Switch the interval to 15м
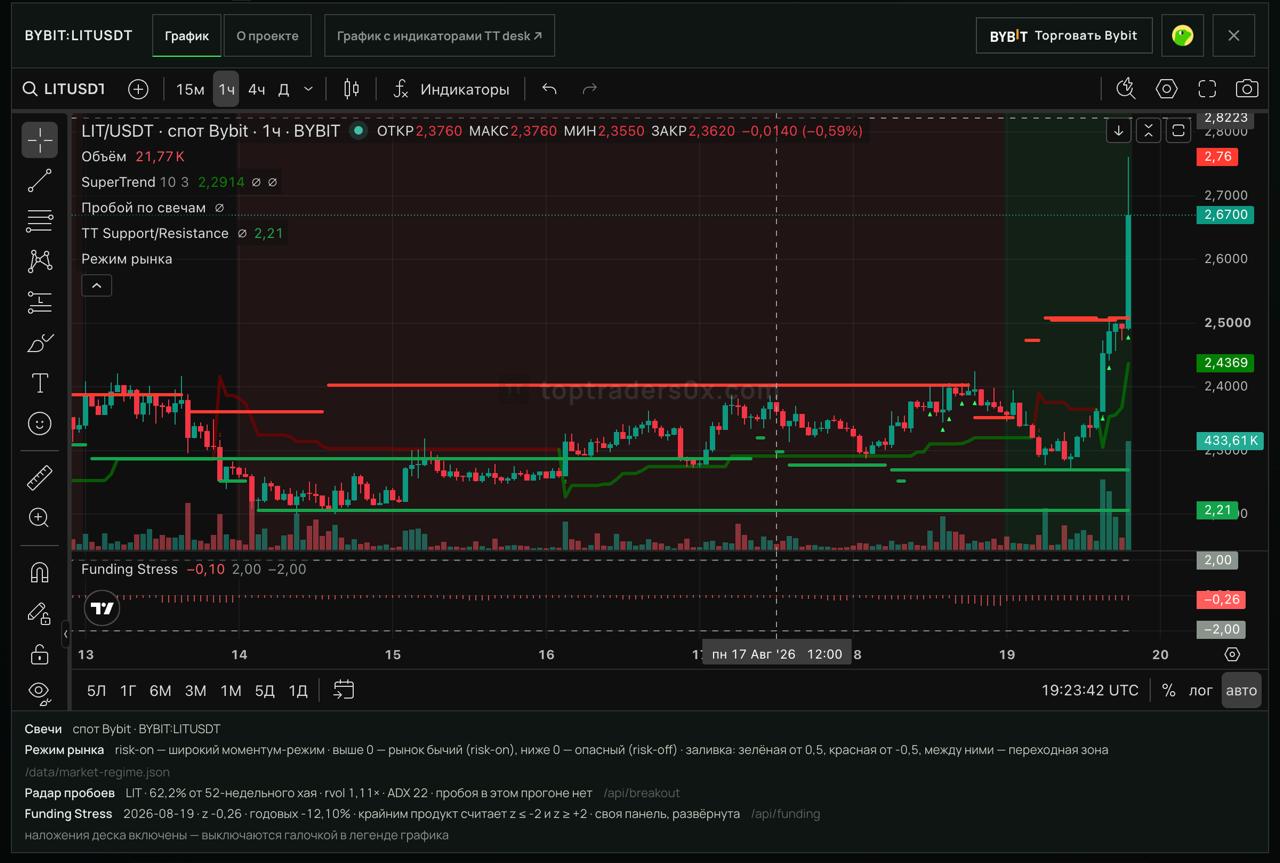The image size is (1280, 863). point(190,89)
